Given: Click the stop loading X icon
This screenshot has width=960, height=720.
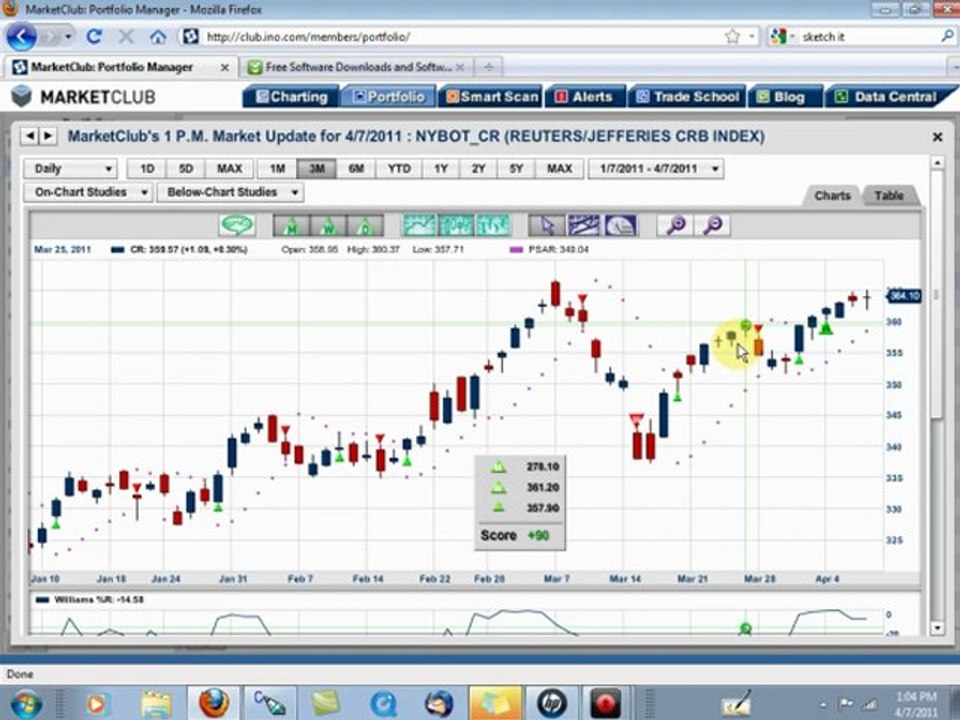Looking at the screenshot, I should [126, 37].
